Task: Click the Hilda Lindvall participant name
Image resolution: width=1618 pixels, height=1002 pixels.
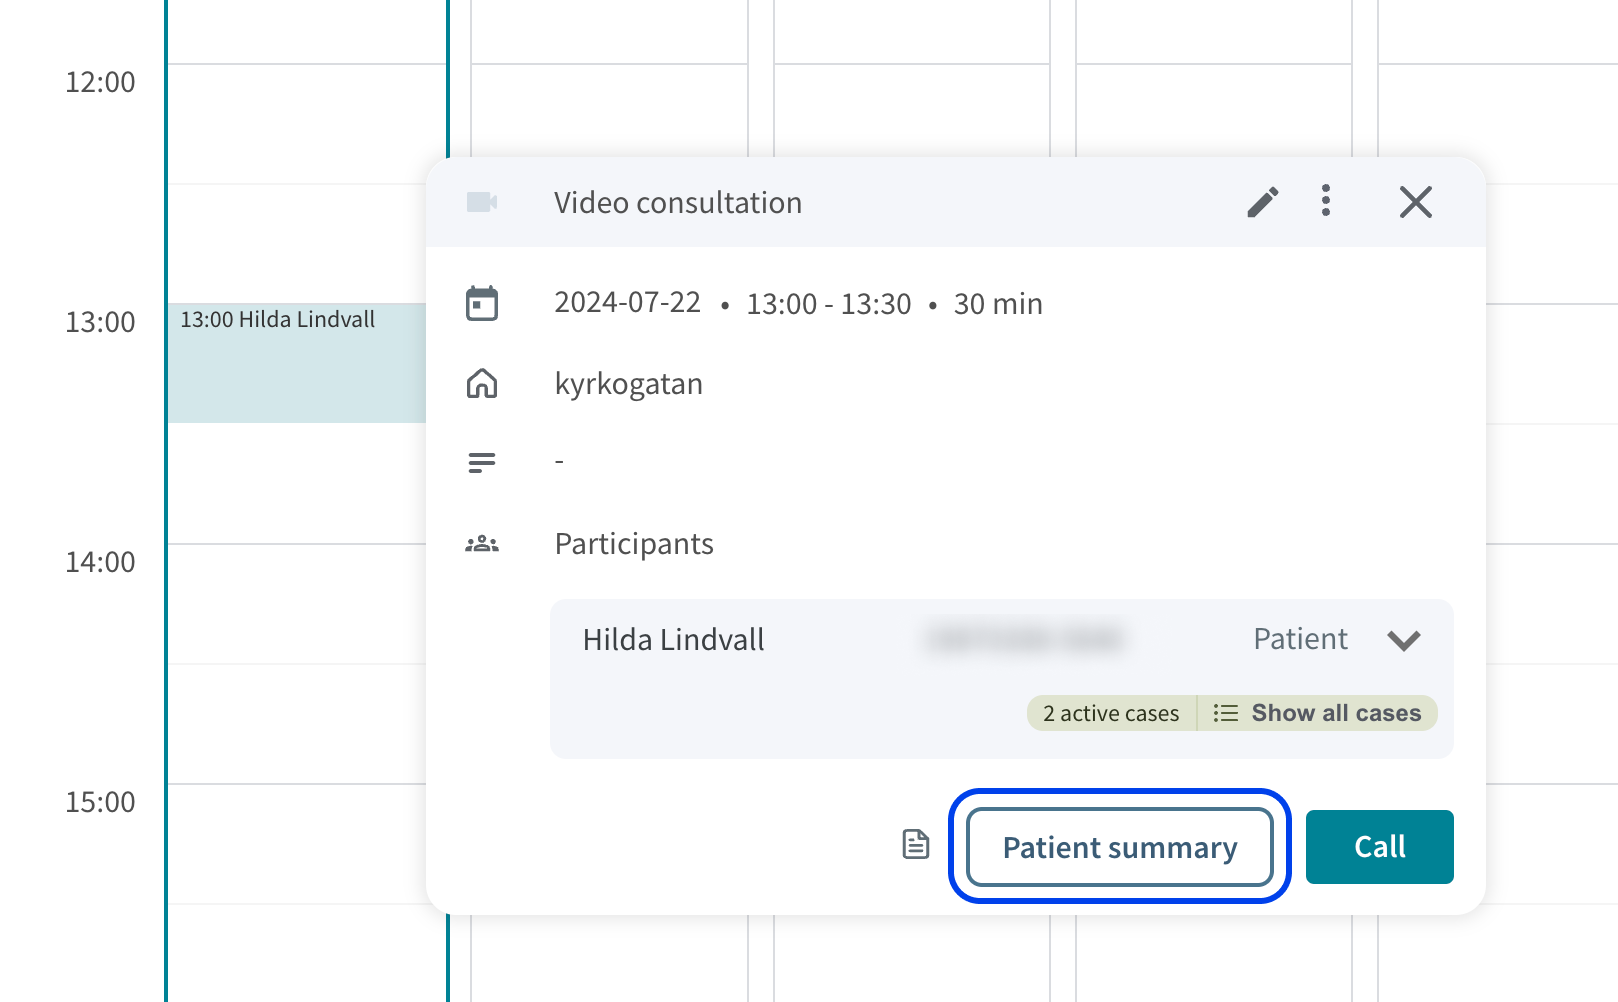Action: point(674,640)
